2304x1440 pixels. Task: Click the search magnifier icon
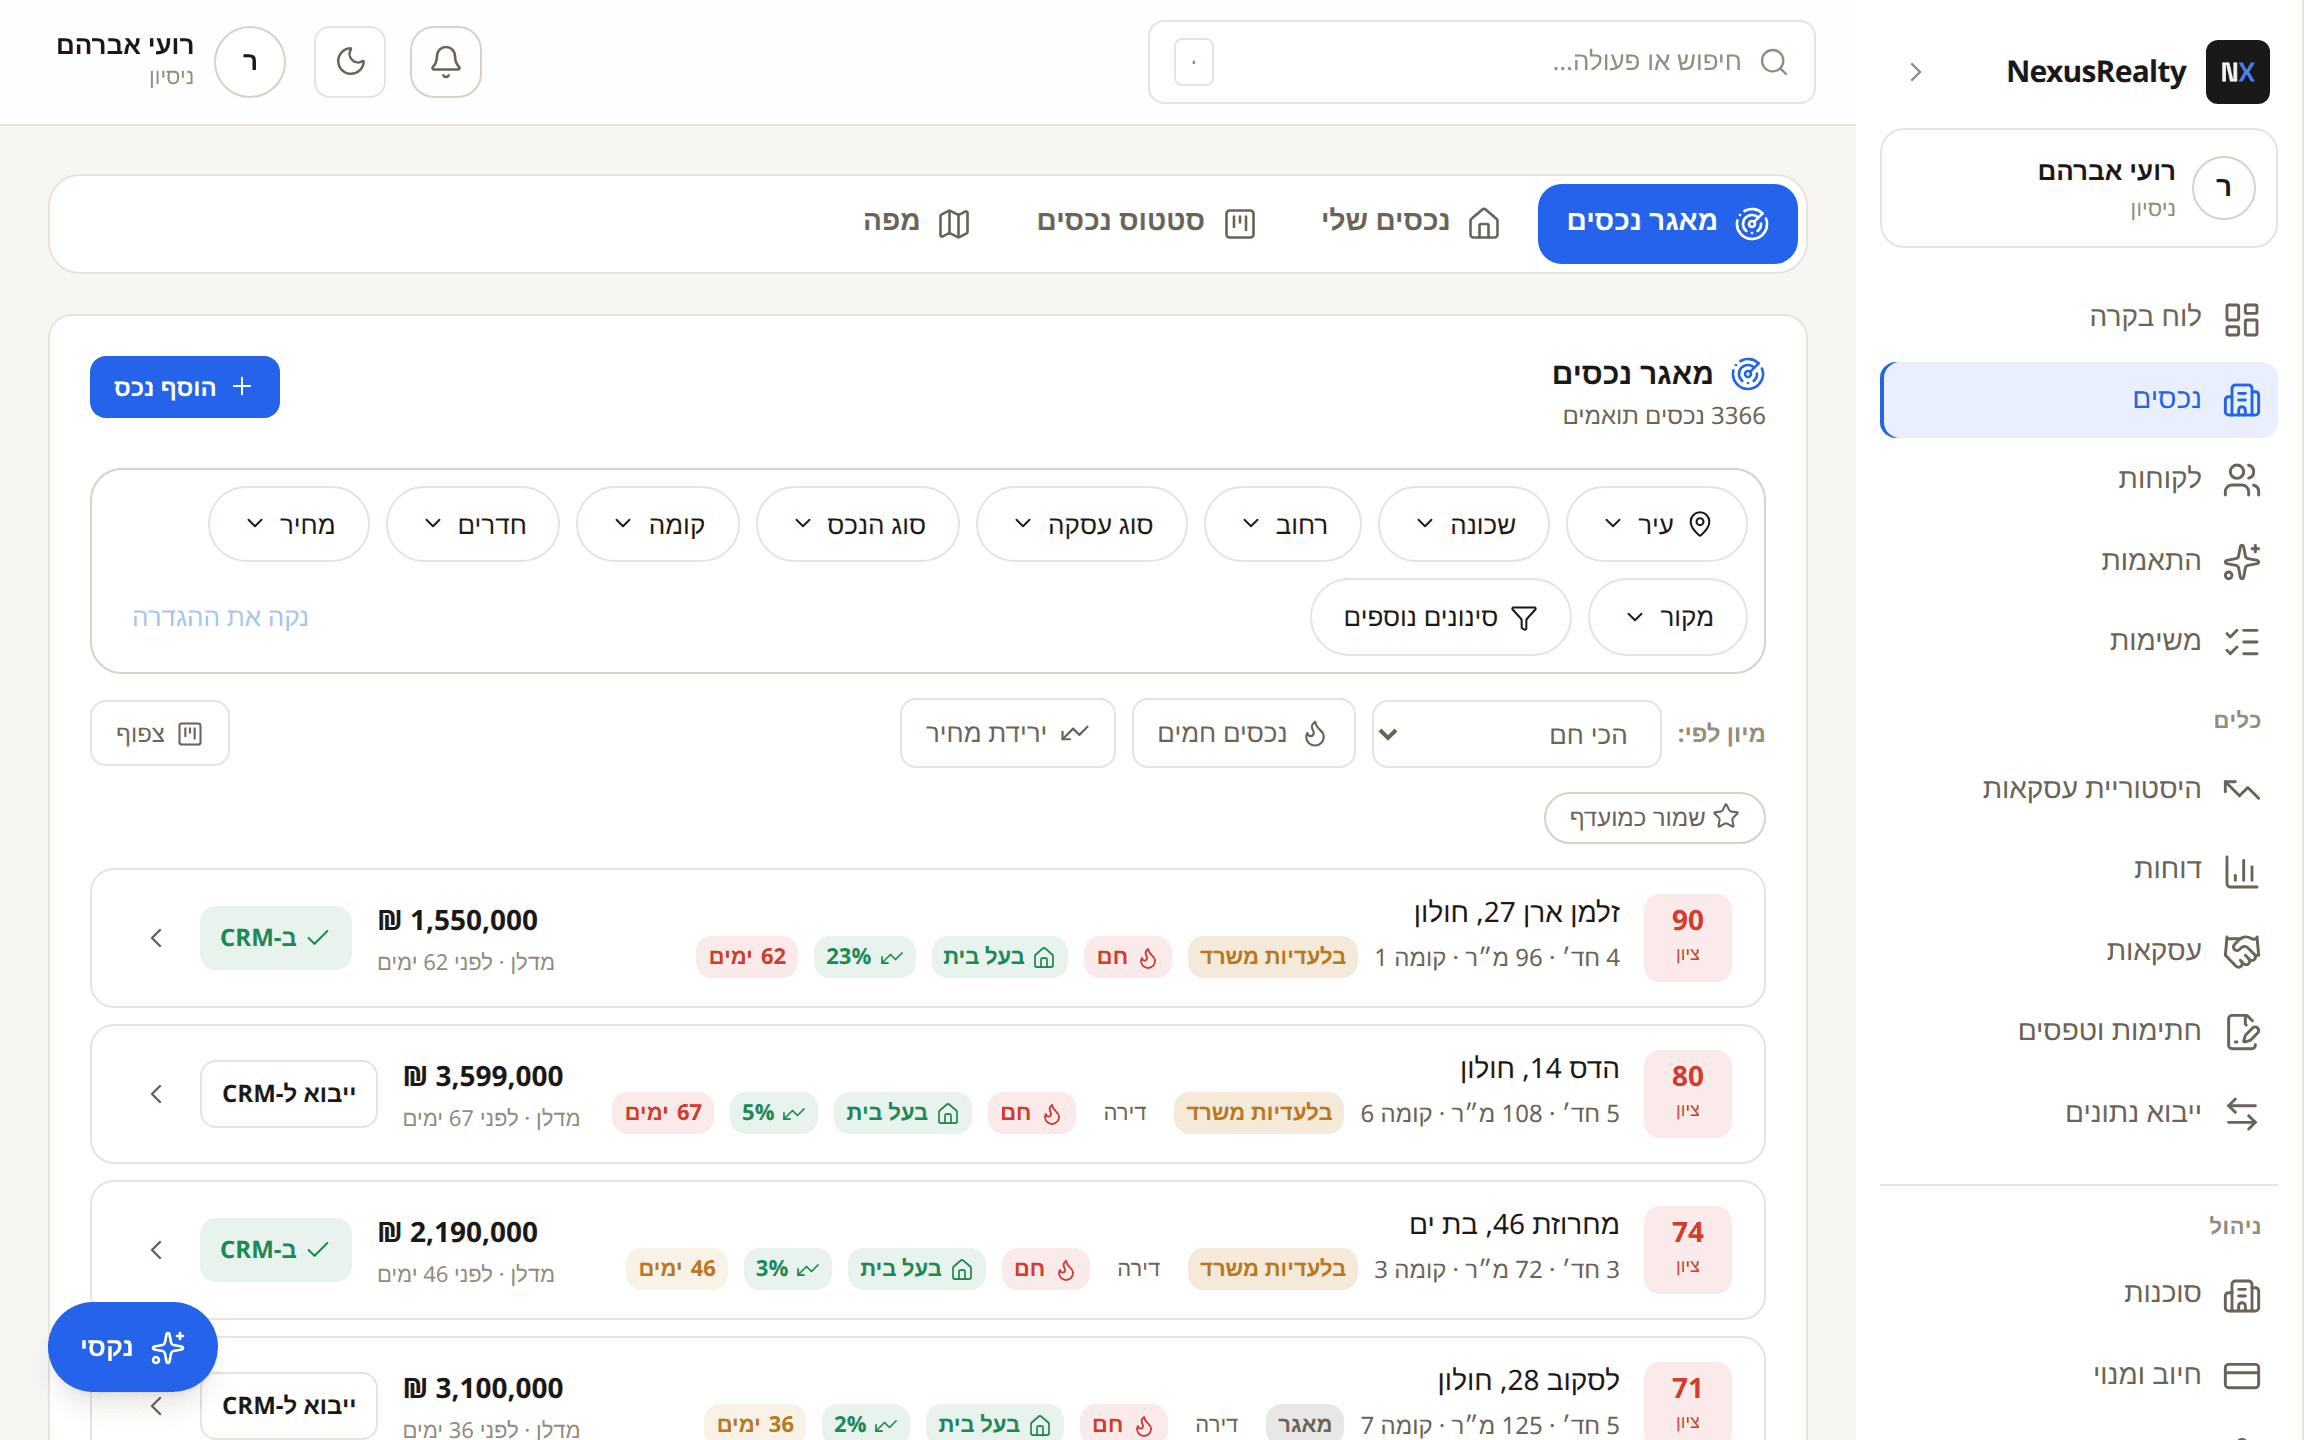pos(1774,62)
